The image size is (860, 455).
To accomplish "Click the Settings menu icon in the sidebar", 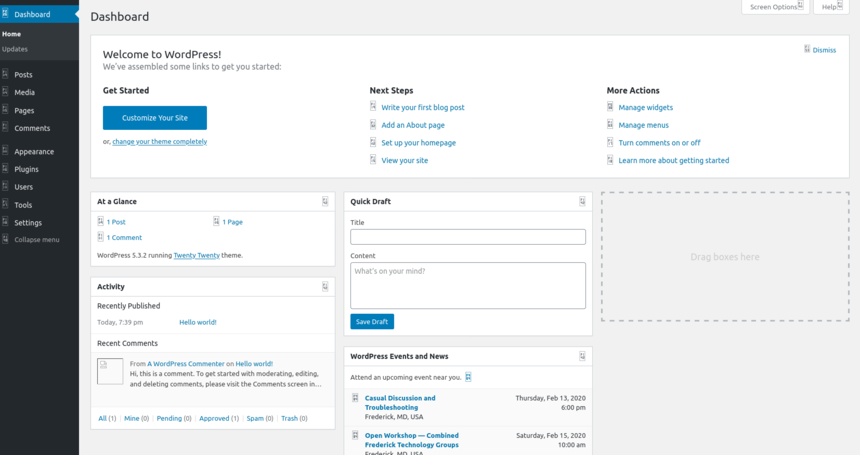I will (5, 221).
